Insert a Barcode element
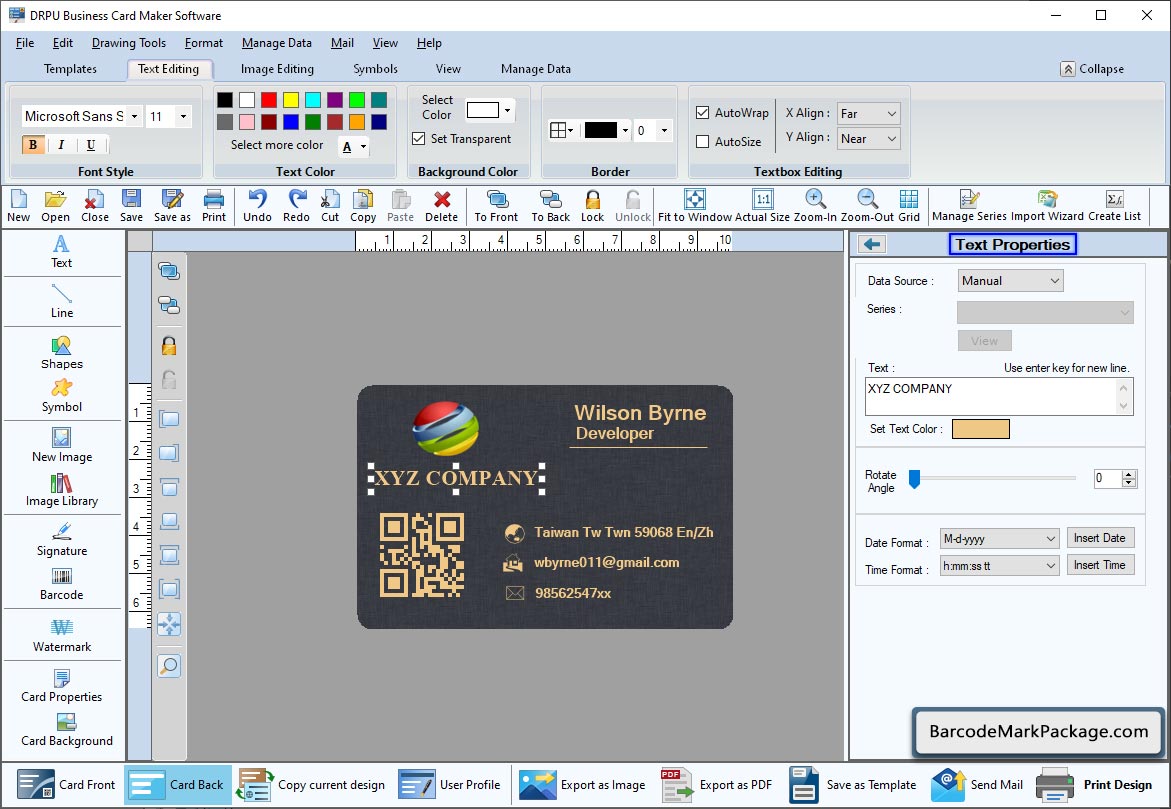Viewport: 1171px width, 809px height. (62, 584)
